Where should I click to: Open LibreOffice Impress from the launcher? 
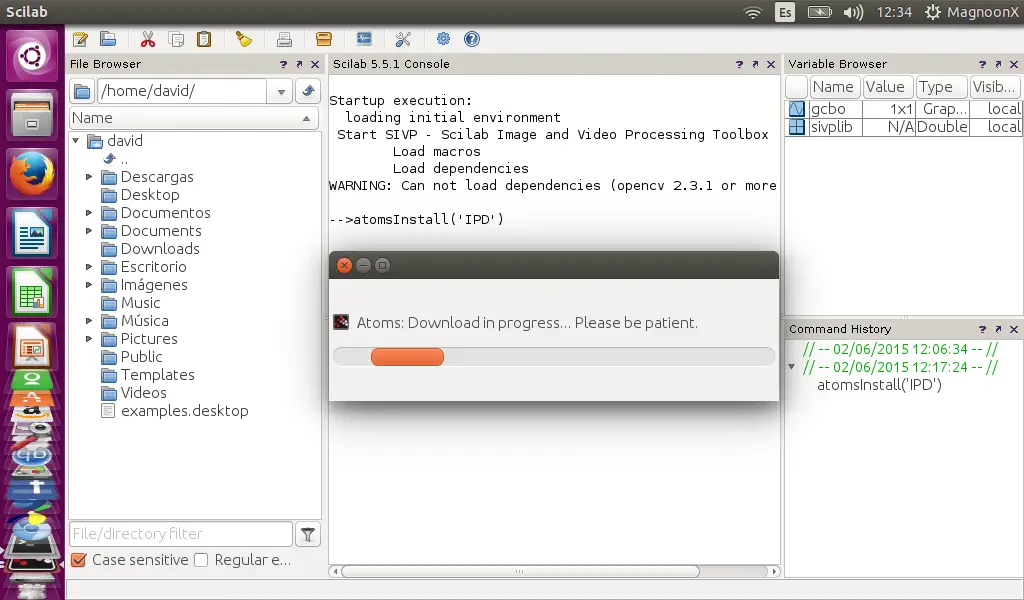pyautogui.click(x=32, y=346)
